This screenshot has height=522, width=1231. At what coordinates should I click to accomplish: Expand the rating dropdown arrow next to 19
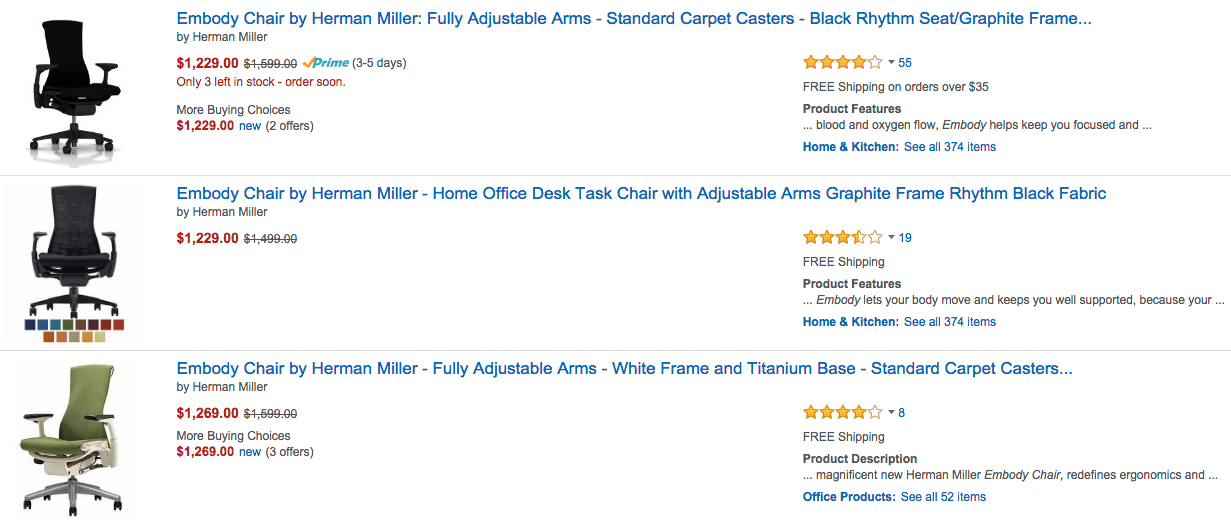(x=891, y=238)
